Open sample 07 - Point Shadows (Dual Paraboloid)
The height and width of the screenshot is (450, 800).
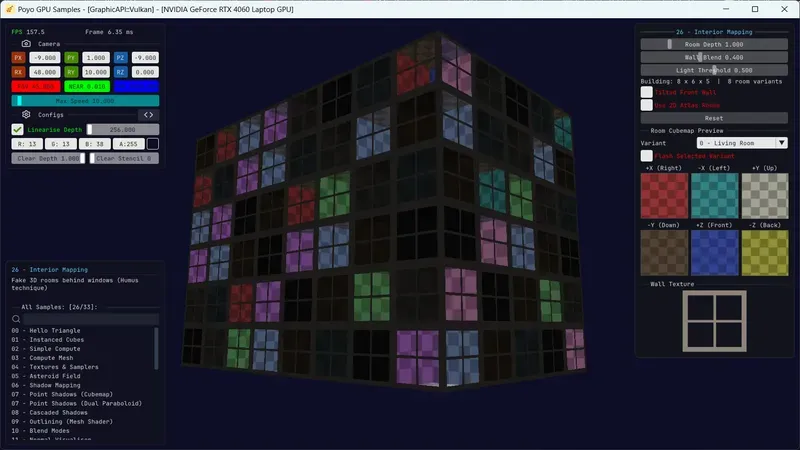[77, 404]
